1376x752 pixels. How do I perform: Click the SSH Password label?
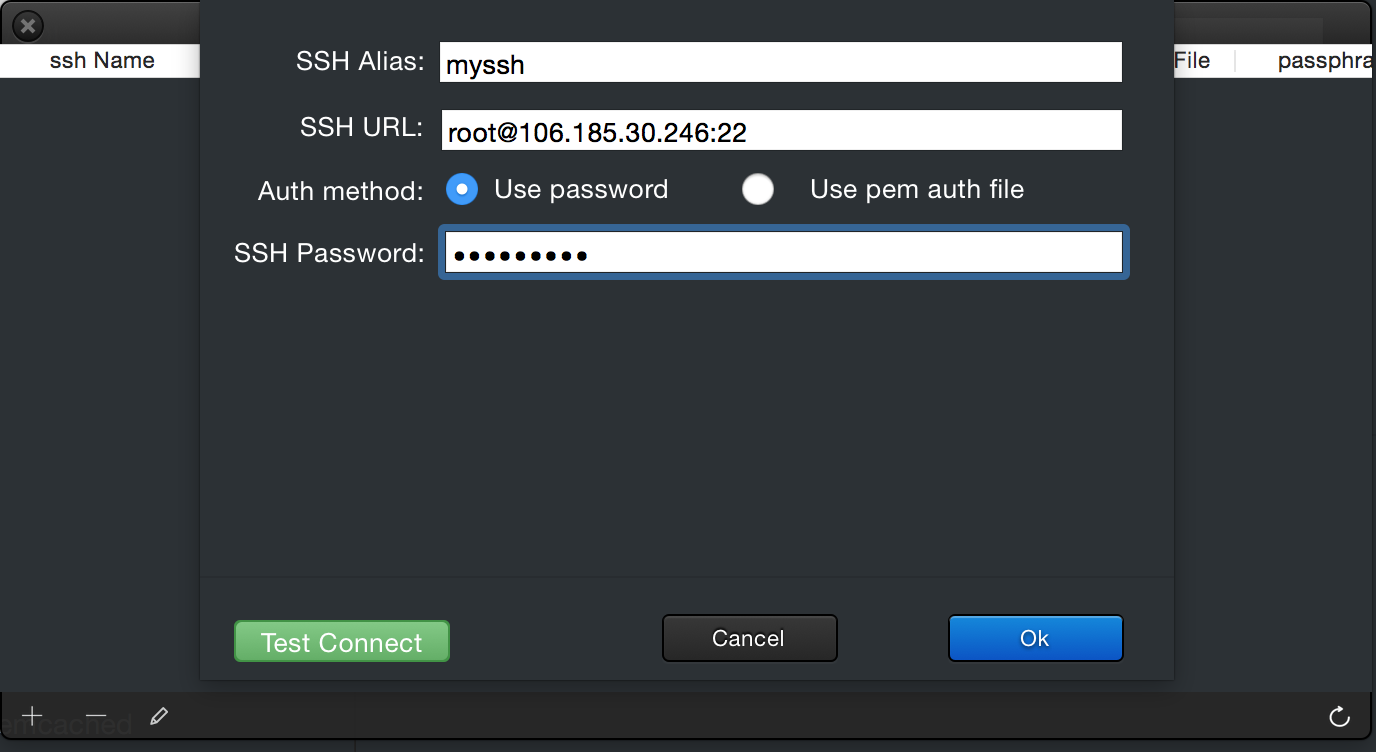[329, 254]
